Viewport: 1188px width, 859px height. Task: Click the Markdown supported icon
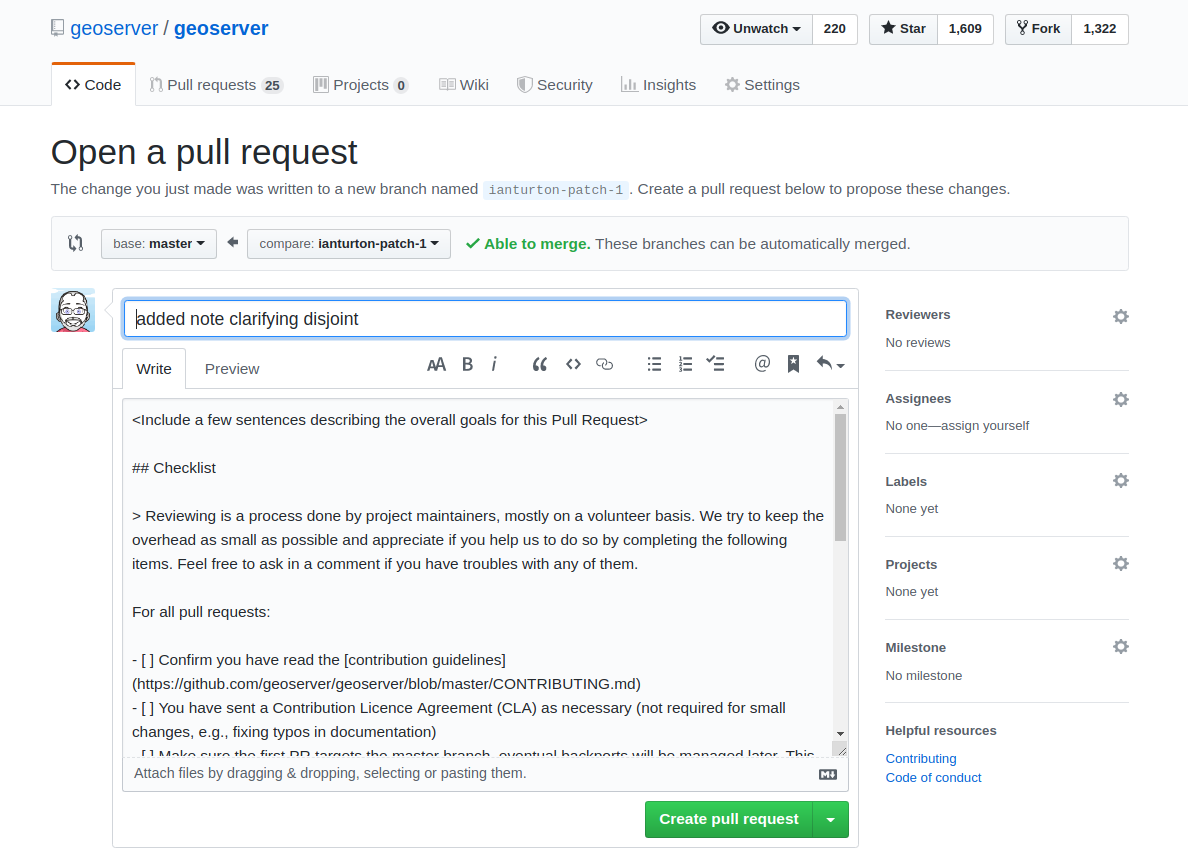(828, 774)
